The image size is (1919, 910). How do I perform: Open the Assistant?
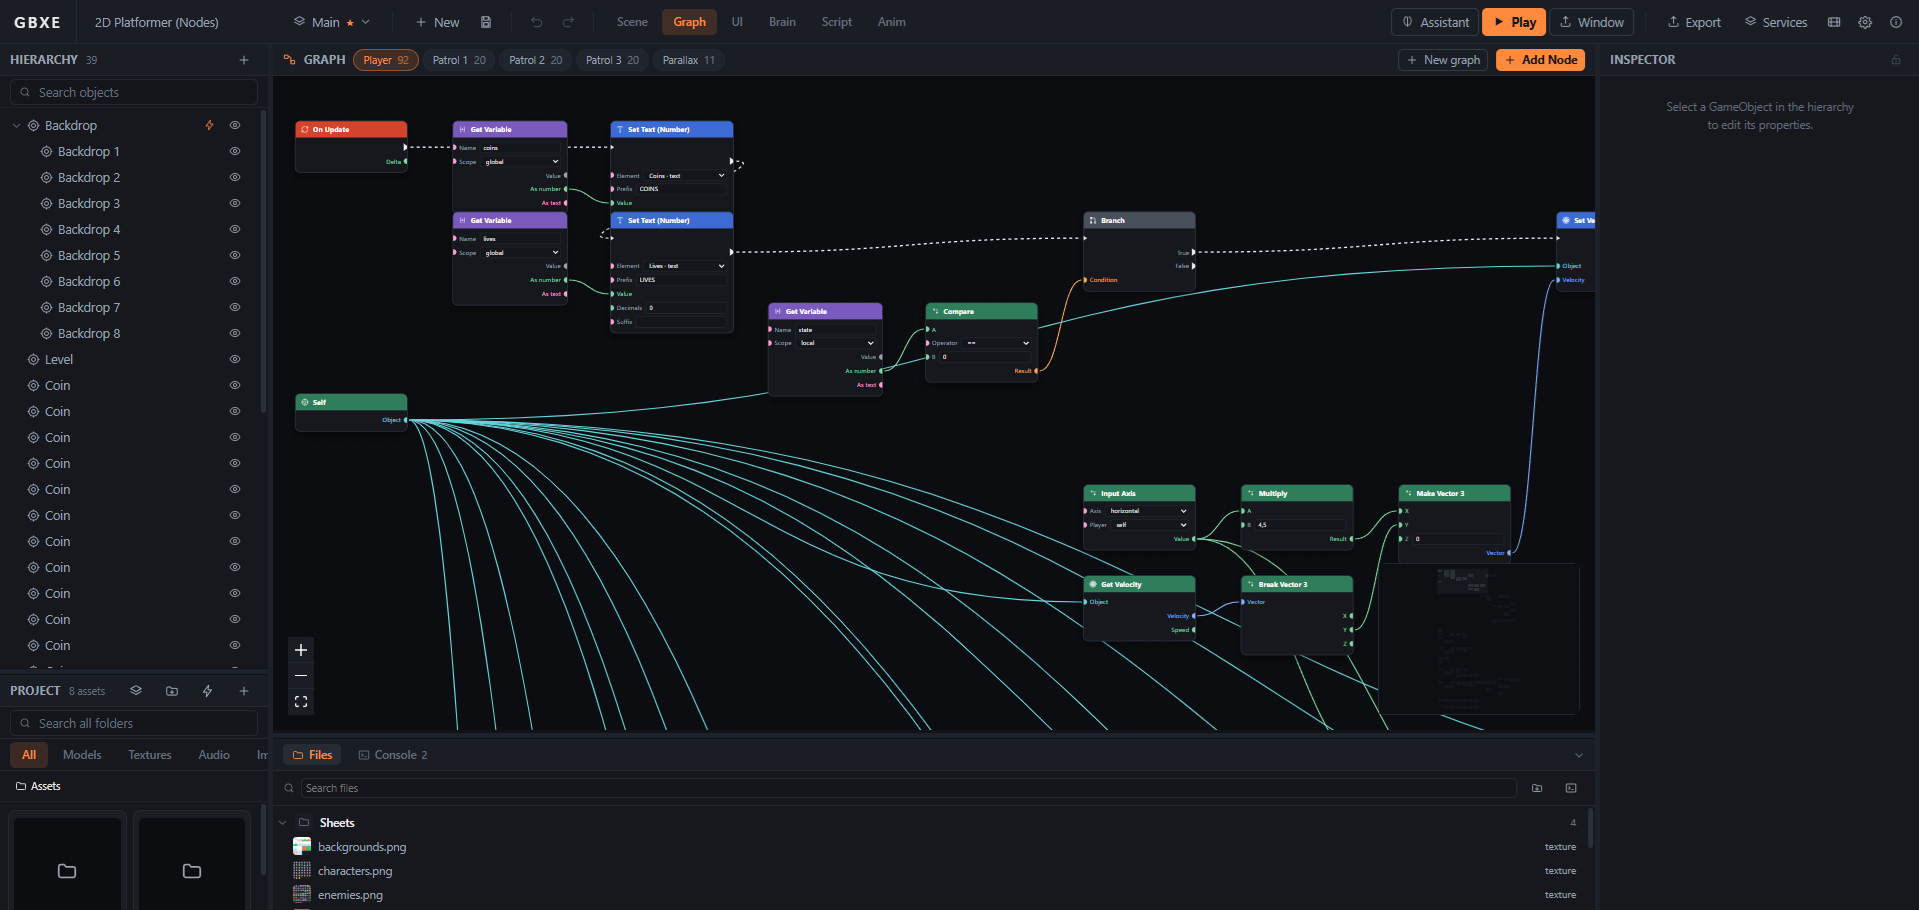(1435, 22)
